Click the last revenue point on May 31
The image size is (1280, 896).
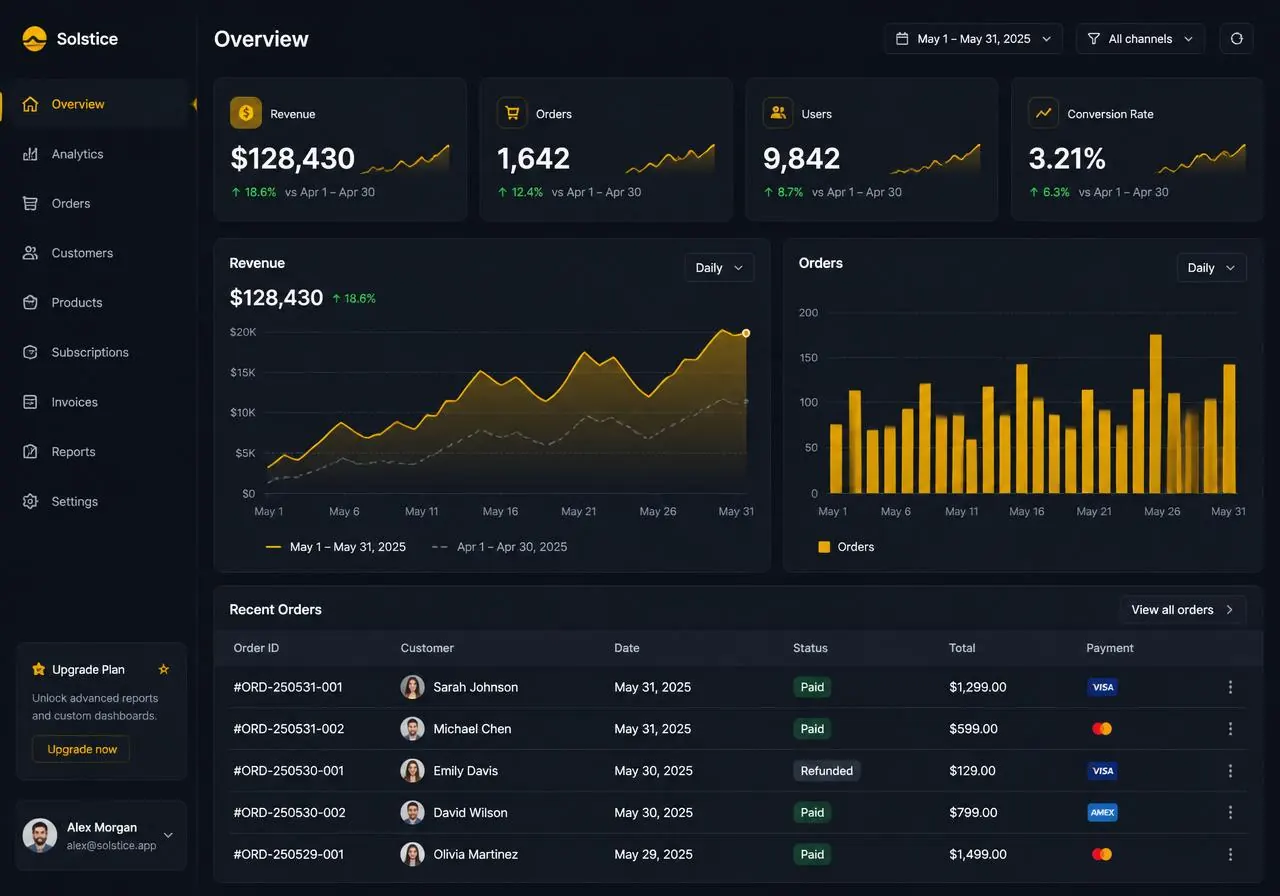point(746,333)
